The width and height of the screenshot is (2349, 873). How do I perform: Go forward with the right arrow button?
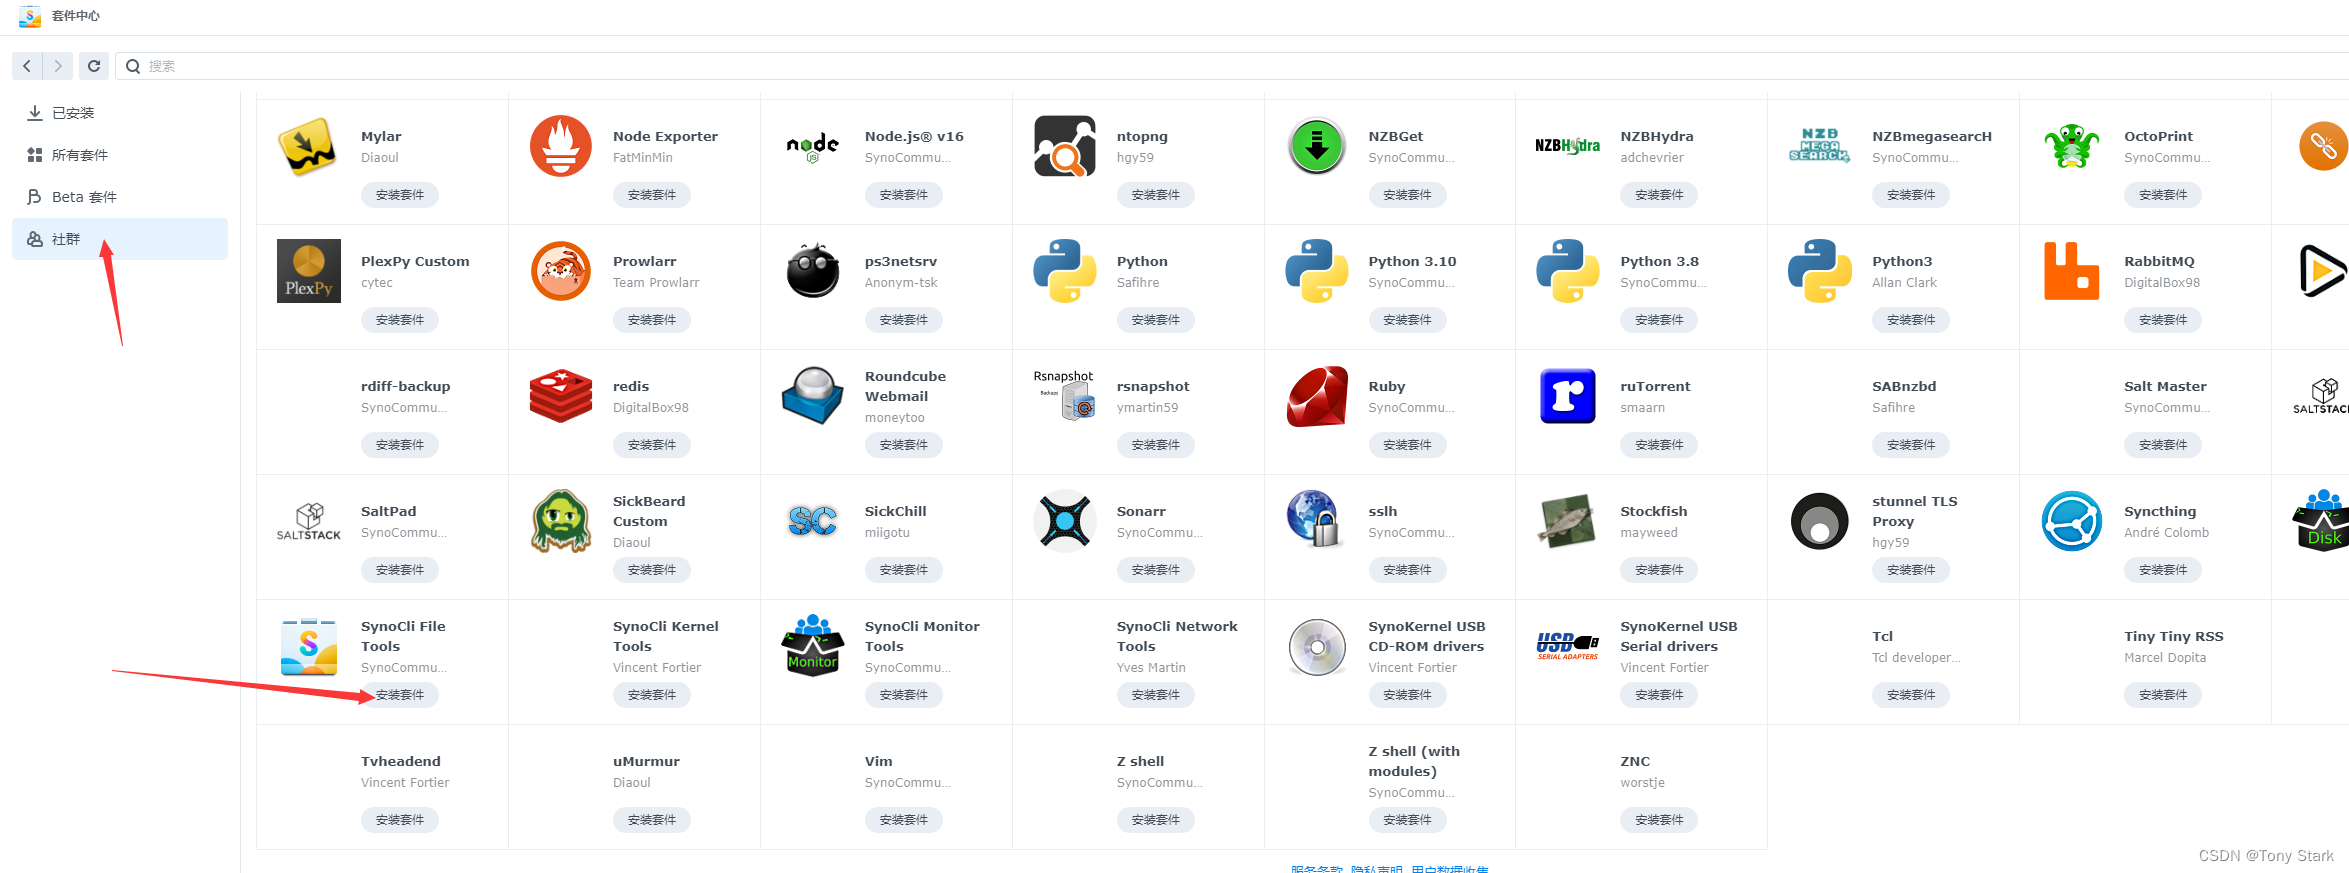pyautogui.click(x=58, y=66)
